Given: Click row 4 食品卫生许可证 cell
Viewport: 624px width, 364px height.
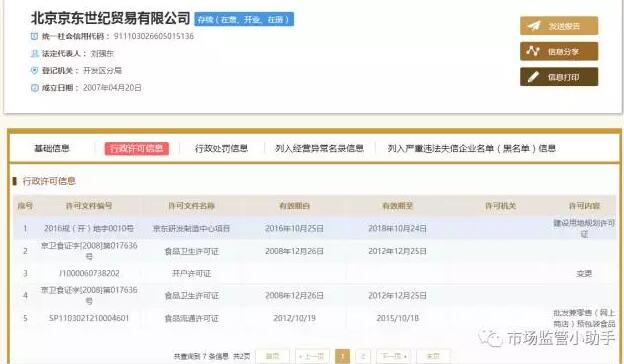Looking at the screenshot, I should point(191,296).
